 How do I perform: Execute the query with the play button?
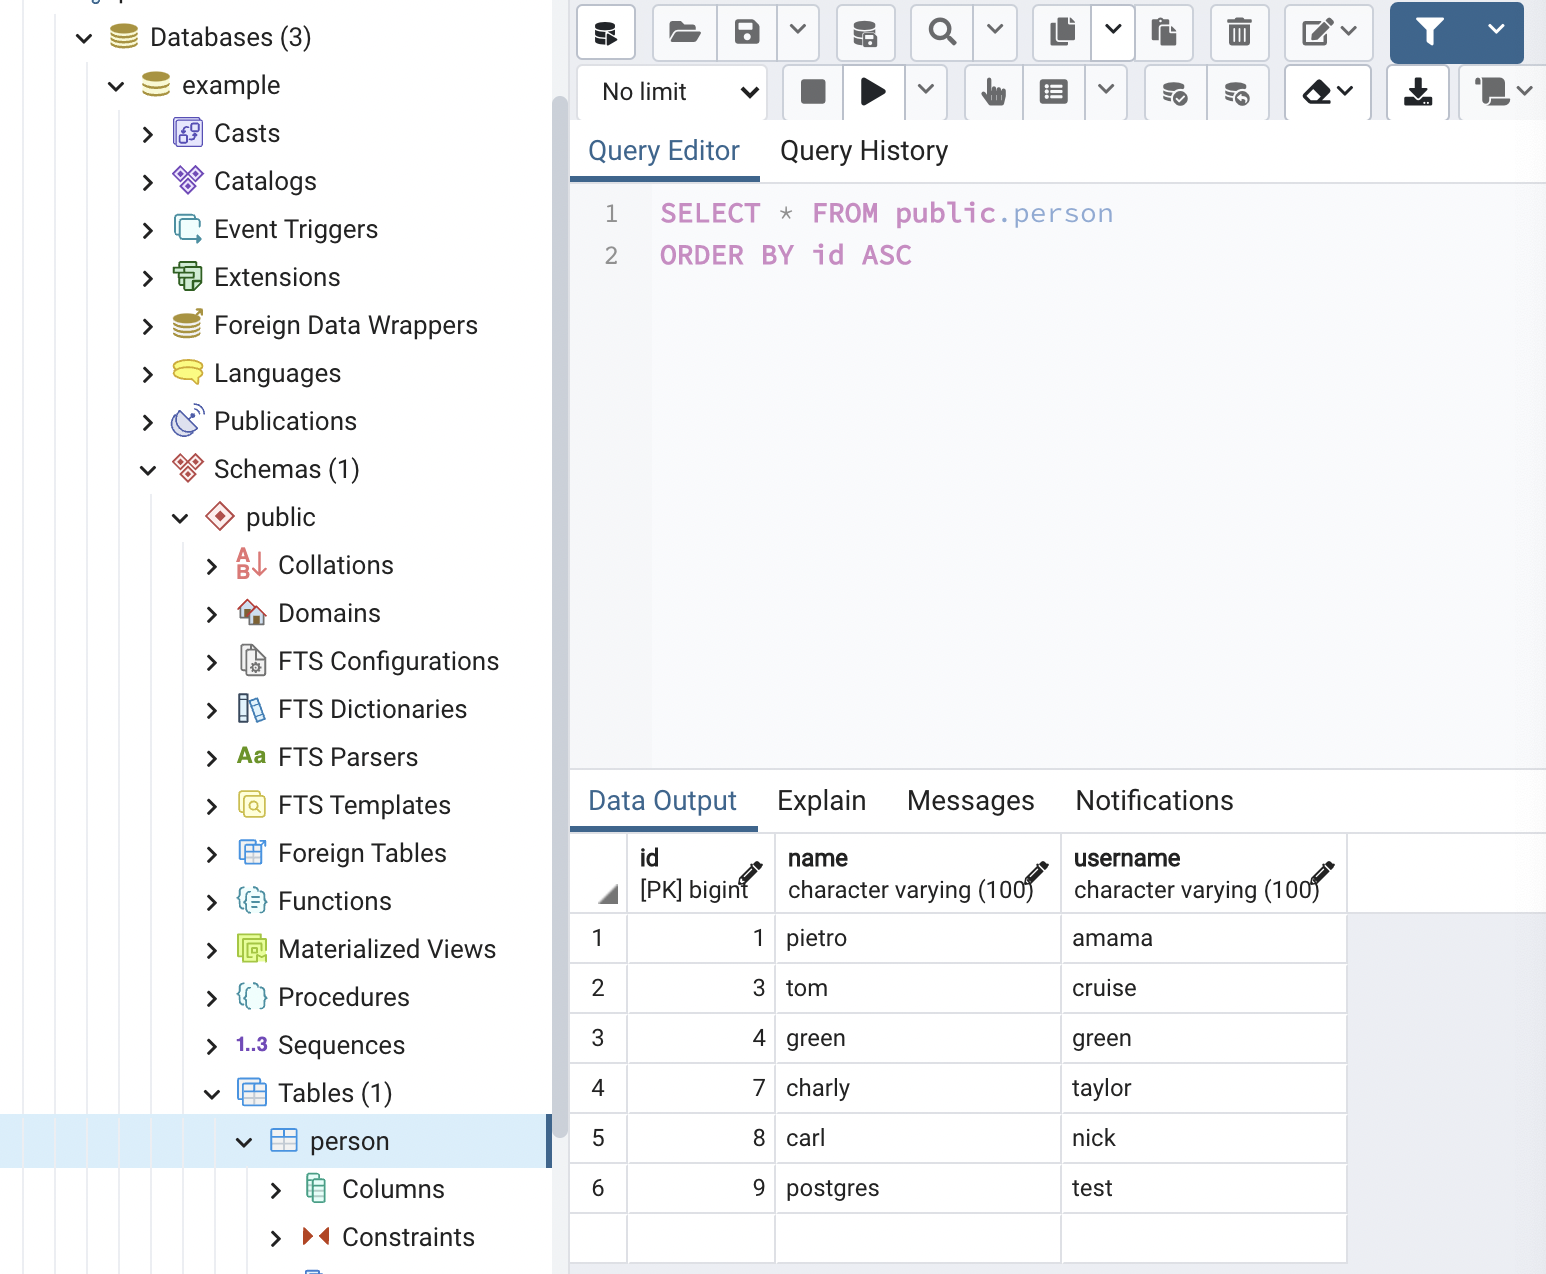(x=872, y=92)
